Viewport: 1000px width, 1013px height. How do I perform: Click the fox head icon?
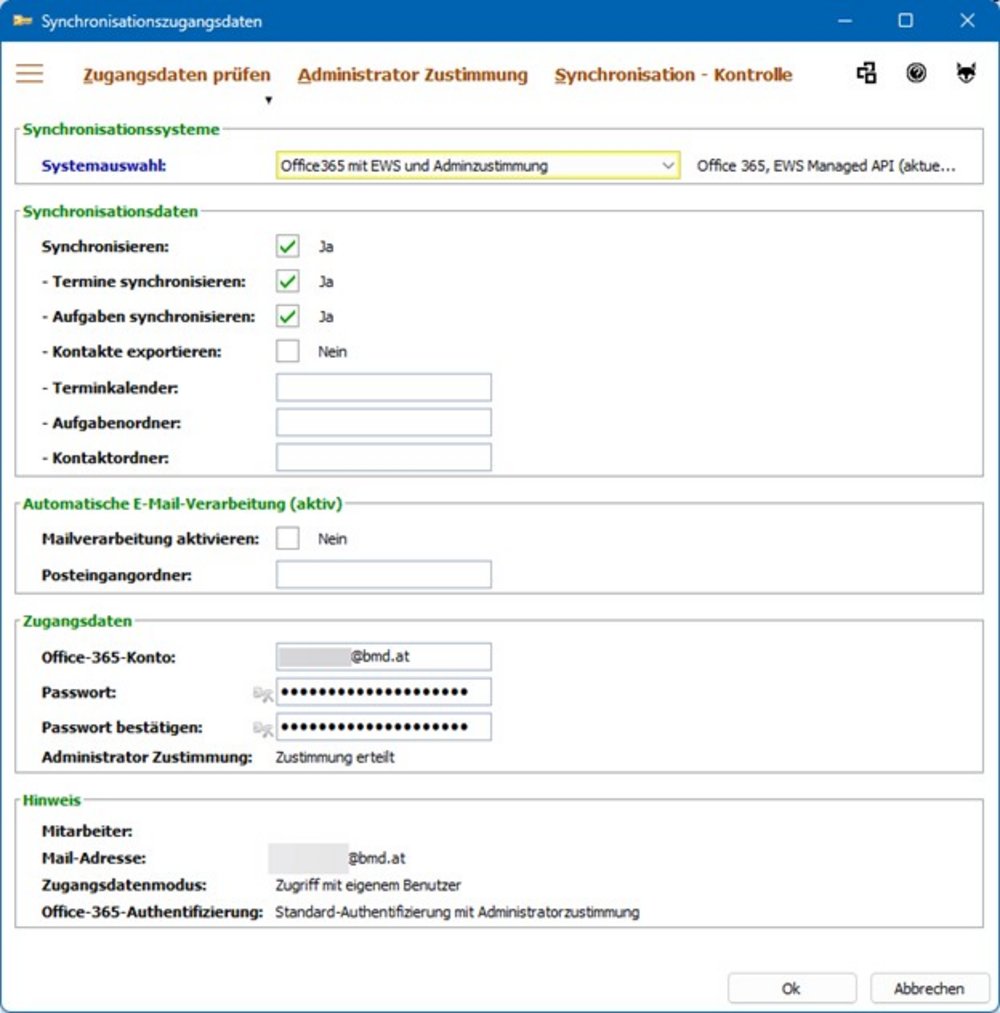pyautogui.click(x=965, y=74)
